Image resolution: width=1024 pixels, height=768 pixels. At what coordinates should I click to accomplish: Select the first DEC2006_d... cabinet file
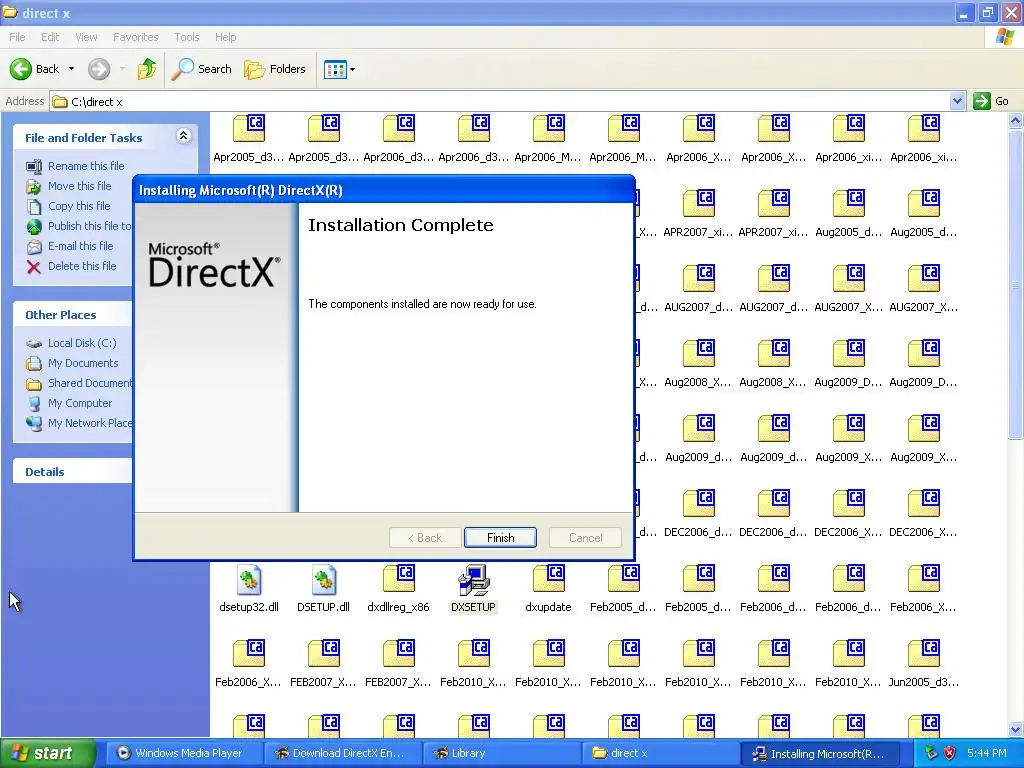pos(699,504)
